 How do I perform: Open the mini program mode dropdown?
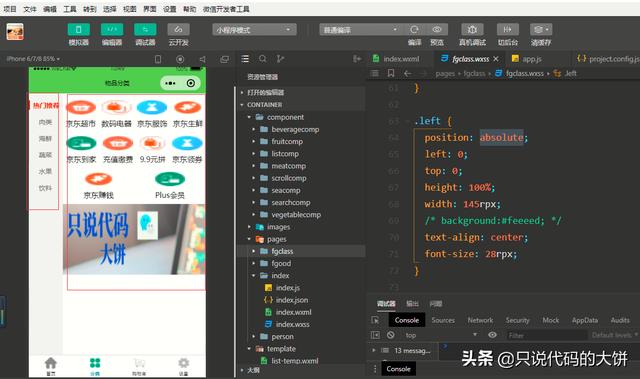pos(254,30)
